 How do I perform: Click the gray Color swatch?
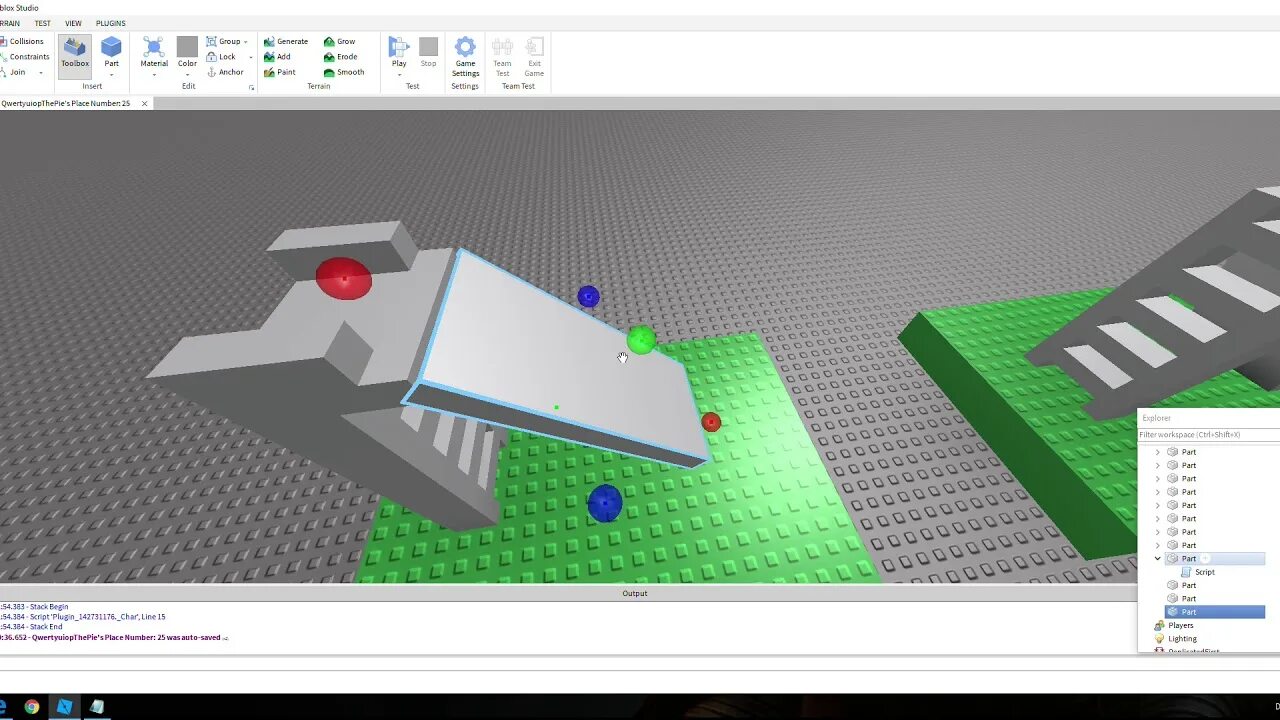pyautogui.click(x=187, y=47)
